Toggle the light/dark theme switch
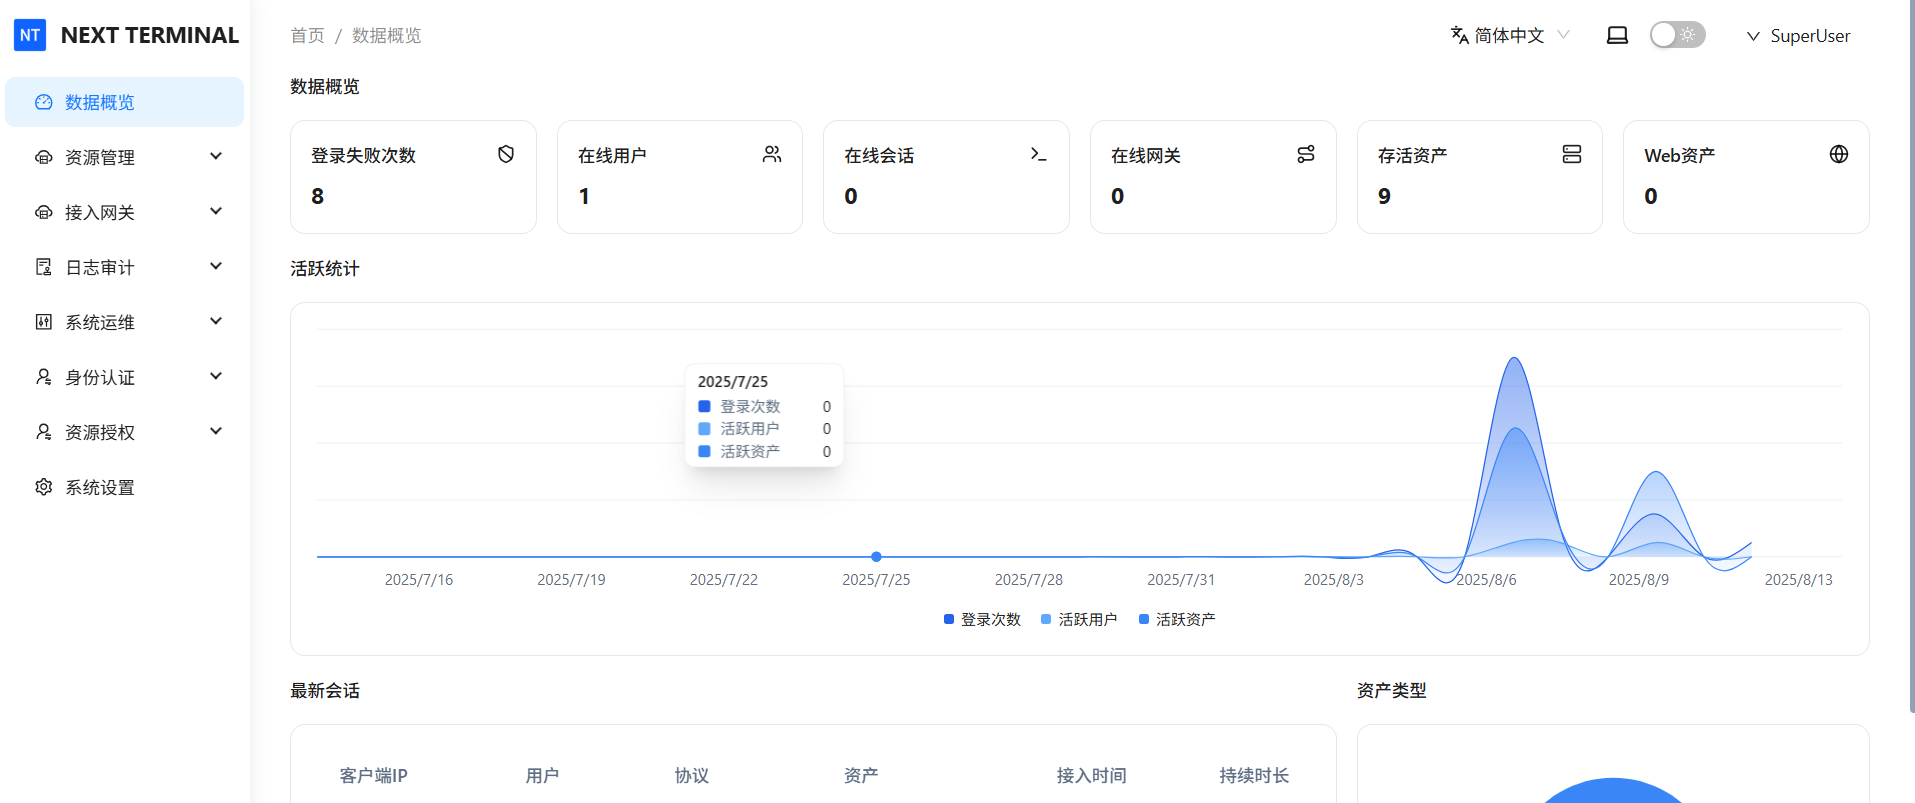This screenshot has height=803, width=1915. click(1677, 35)
